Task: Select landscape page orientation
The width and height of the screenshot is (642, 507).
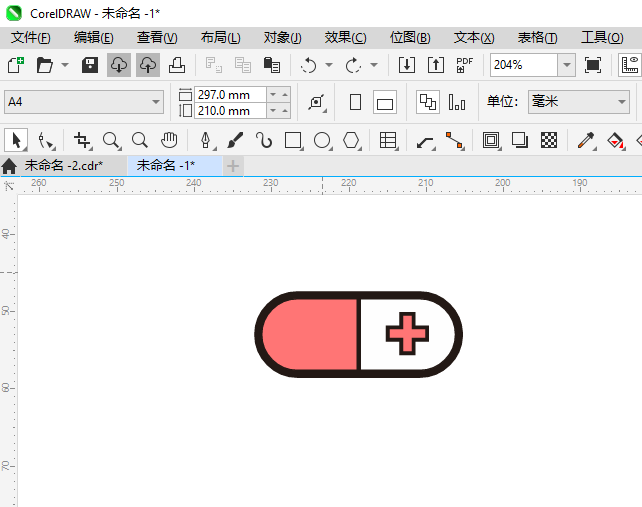Action: click(385, 102)
